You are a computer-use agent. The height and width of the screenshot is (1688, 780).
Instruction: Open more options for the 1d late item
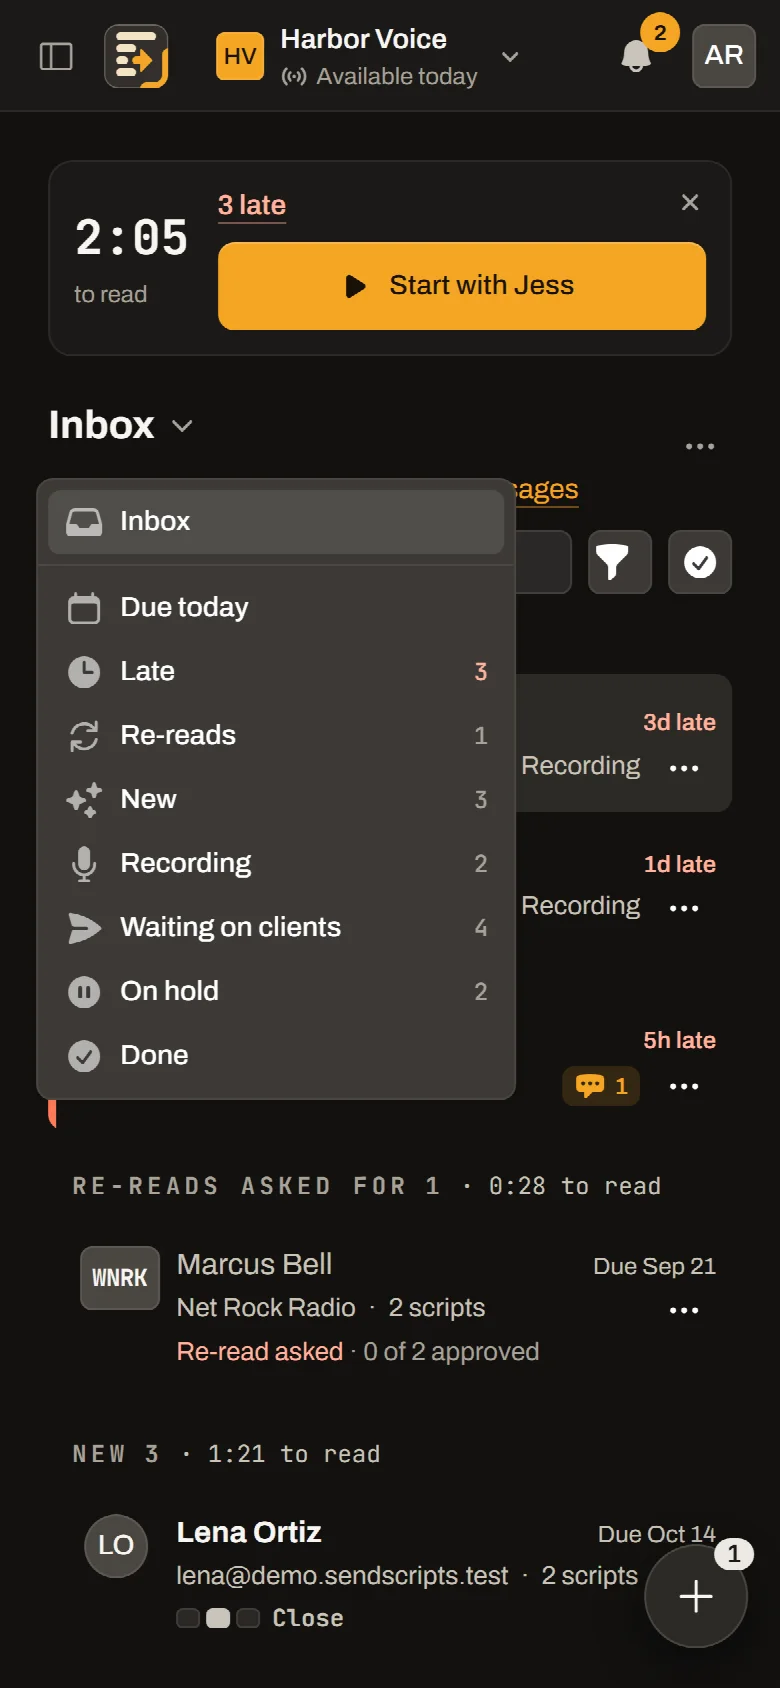click(x=684, y=908)
